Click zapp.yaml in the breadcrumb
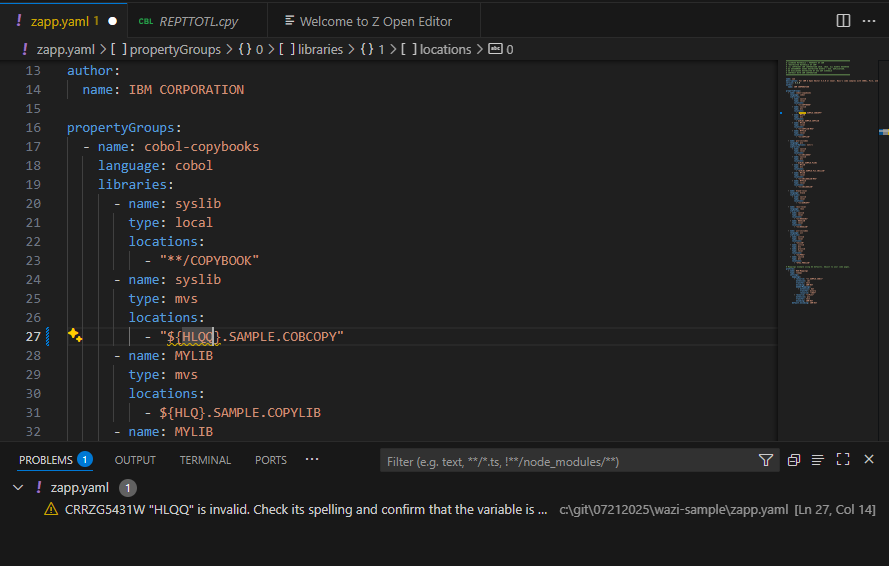The height and width of the screenshot is (566, 889). pos(65,49)
